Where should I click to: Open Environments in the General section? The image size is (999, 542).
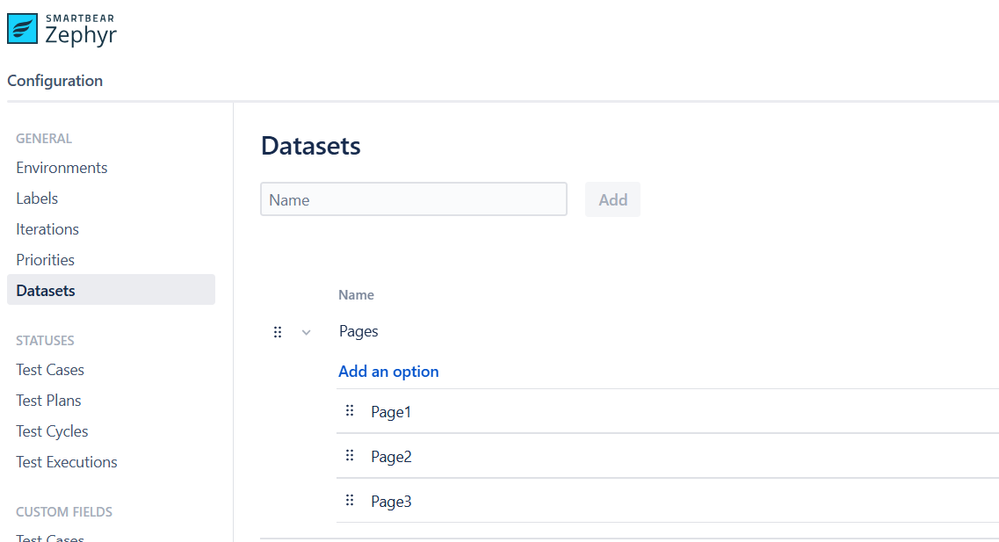[62, 168]
